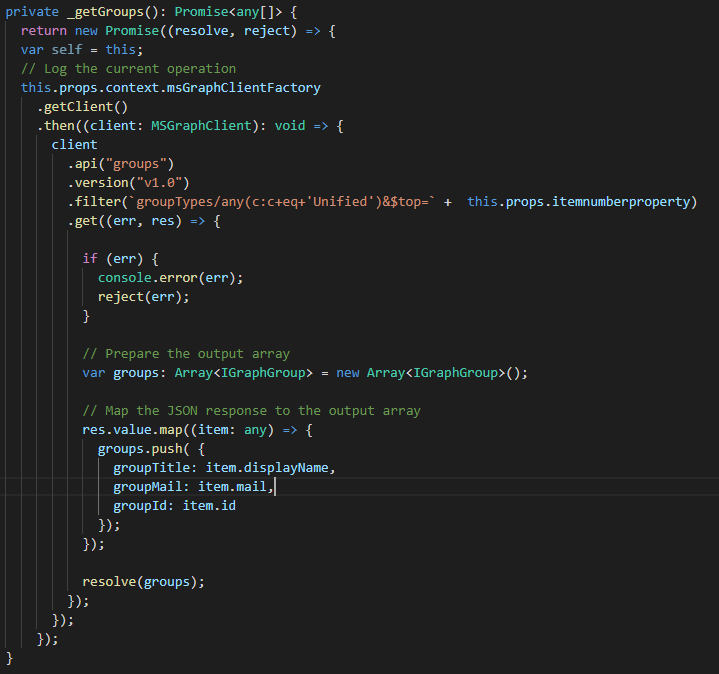Click 'msGraphClientFactory' in code

(x=243, y=88)
